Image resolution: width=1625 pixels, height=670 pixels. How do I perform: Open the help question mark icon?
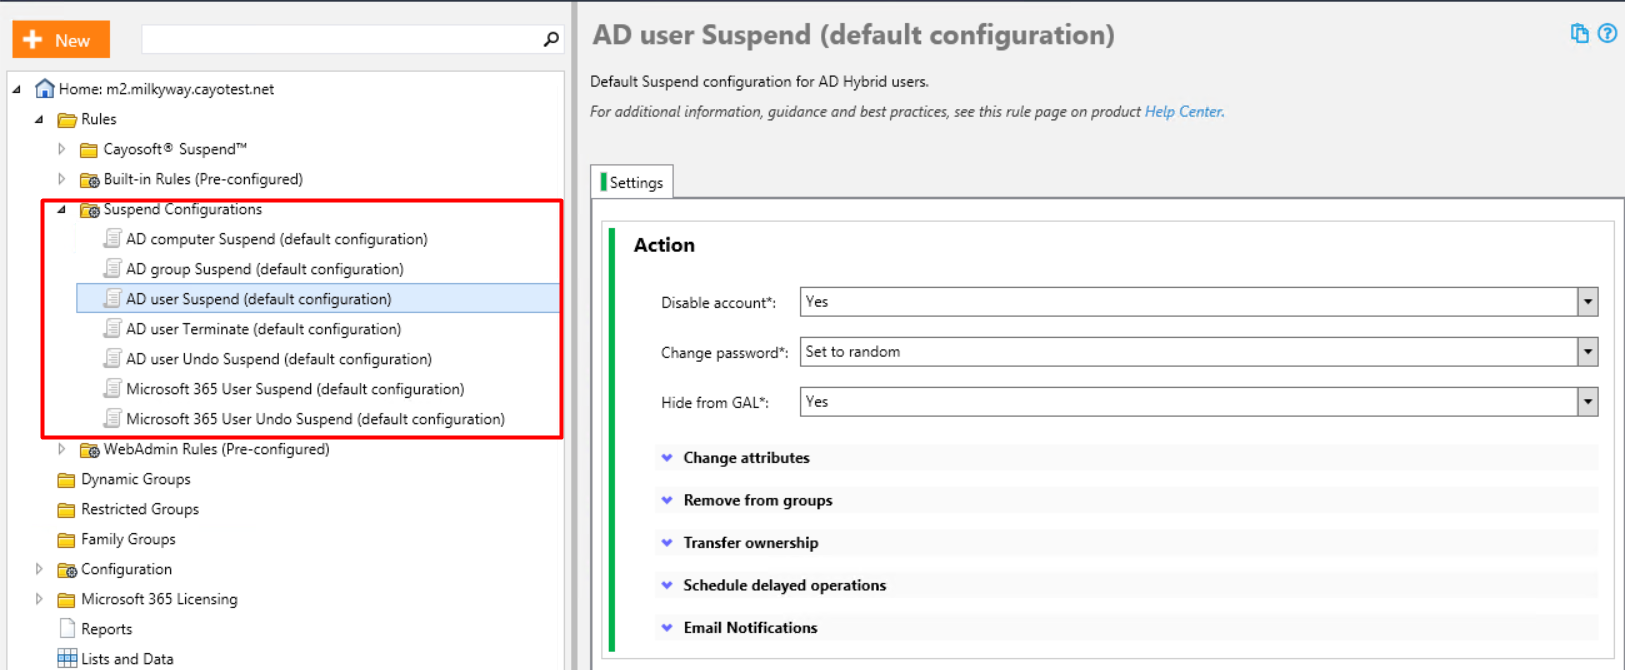pyautogui.click(x=1607, y=33)
